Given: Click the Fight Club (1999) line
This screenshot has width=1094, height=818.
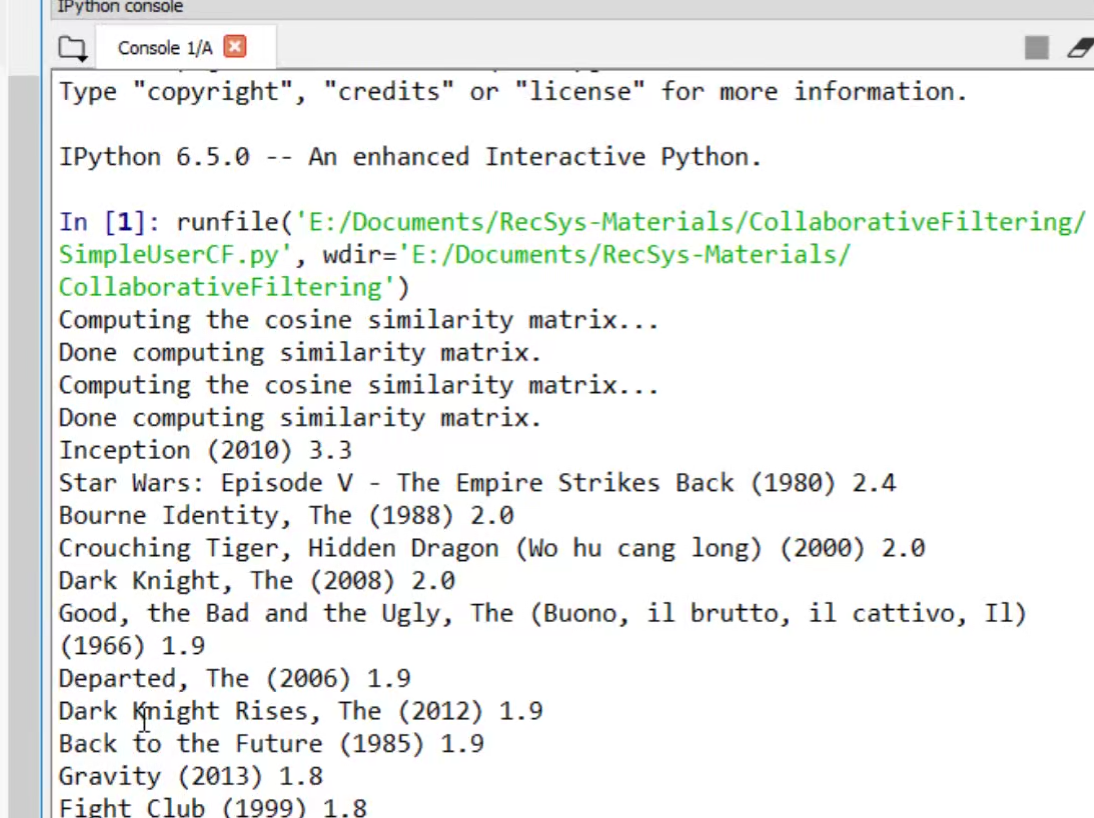Looking at the screenshot, I should click(212, 806).
